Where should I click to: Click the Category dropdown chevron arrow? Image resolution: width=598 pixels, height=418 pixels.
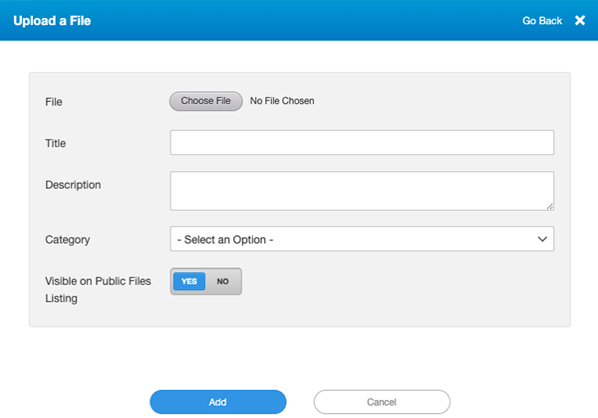click(x=542, y=239)
